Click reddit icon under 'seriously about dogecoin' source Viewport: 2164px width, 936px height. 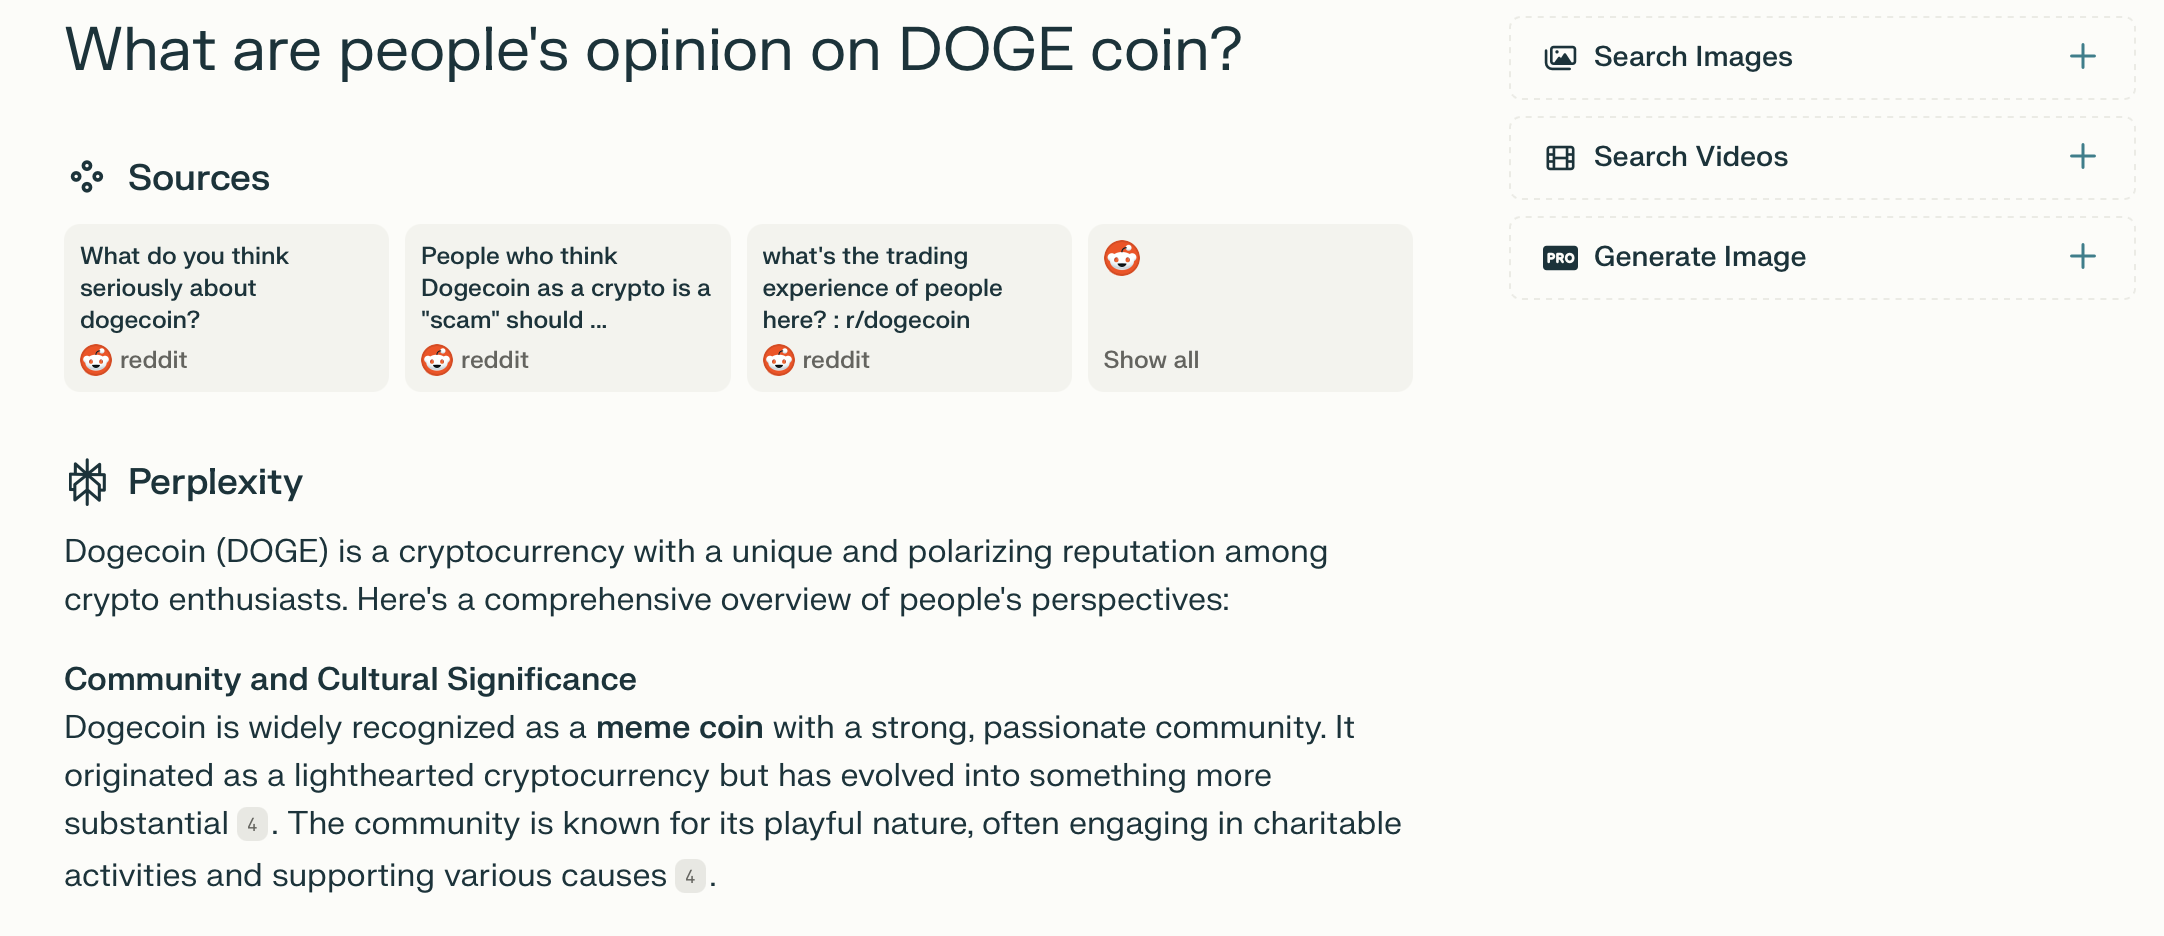point(96,360)
